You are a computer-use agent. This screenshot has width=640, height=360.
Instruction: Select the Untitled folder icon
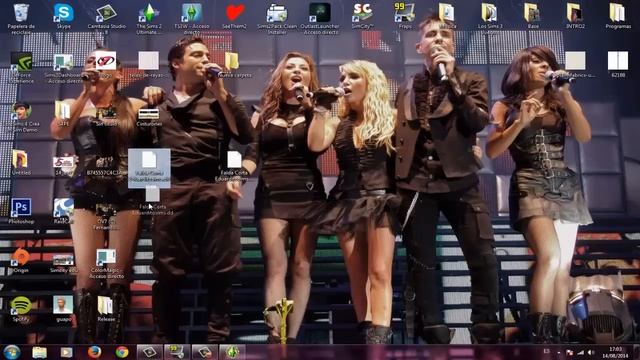20,162
